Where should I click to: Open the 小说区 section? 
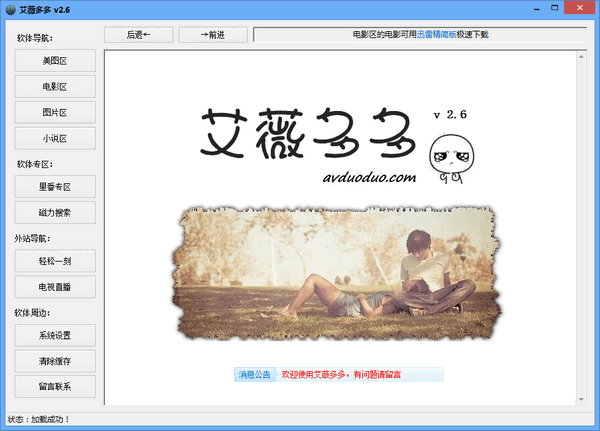(x=55, y=138)
